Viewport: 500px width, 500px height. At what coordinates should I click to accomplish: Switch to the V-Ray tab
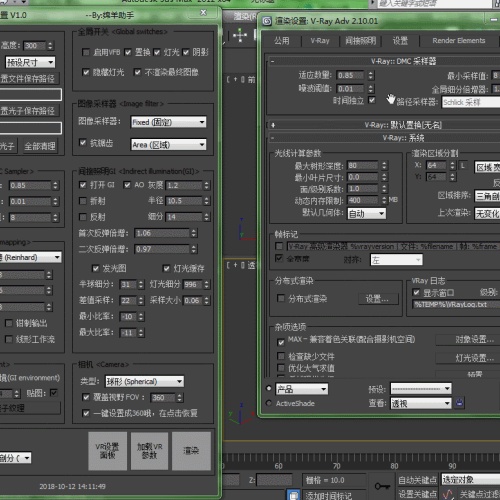tap(320, 41)
